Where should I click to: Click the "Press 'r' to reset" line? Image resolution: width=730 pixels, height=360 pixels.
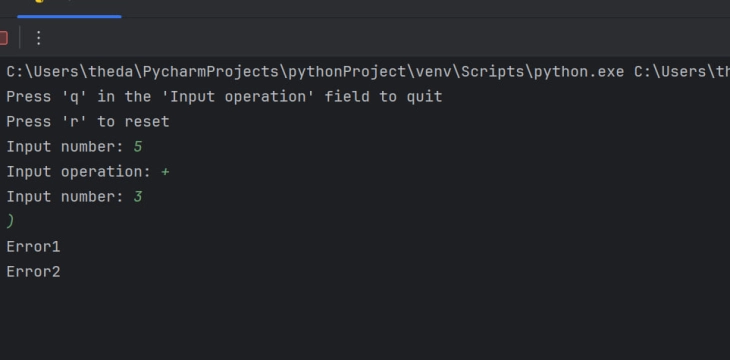point(88,122)
